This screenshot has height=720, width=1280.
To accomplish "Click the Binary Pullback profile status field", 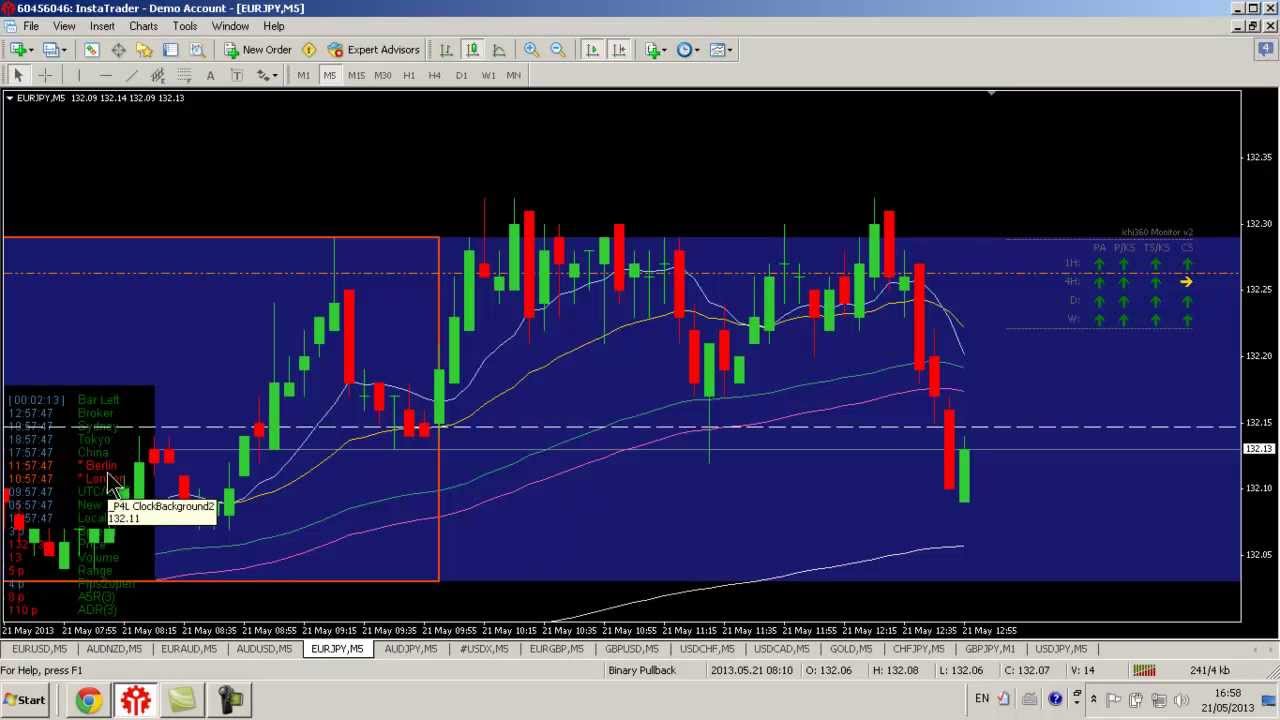I will coord(642,670).
